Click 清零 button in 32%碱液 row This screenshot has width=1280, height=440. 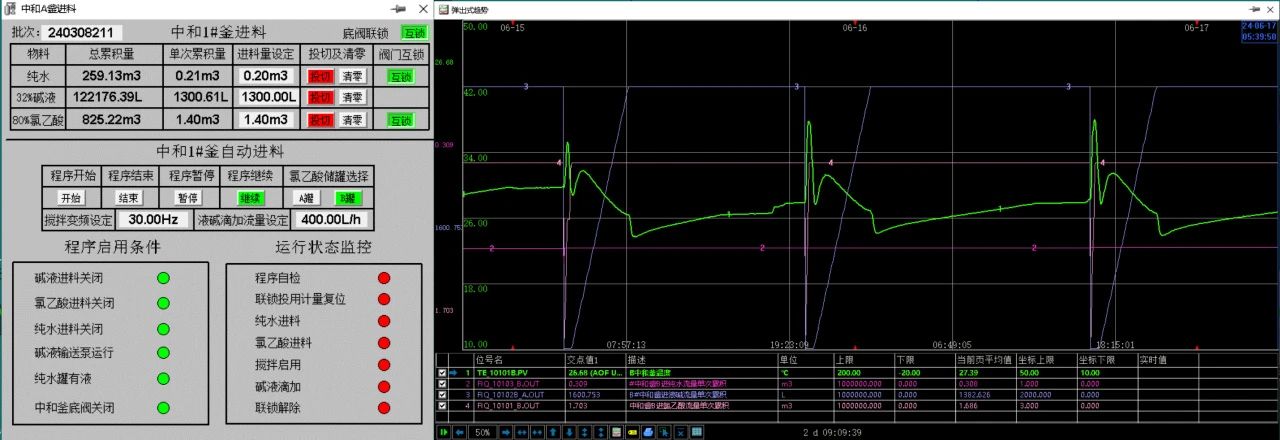click(x=351, y=98)
